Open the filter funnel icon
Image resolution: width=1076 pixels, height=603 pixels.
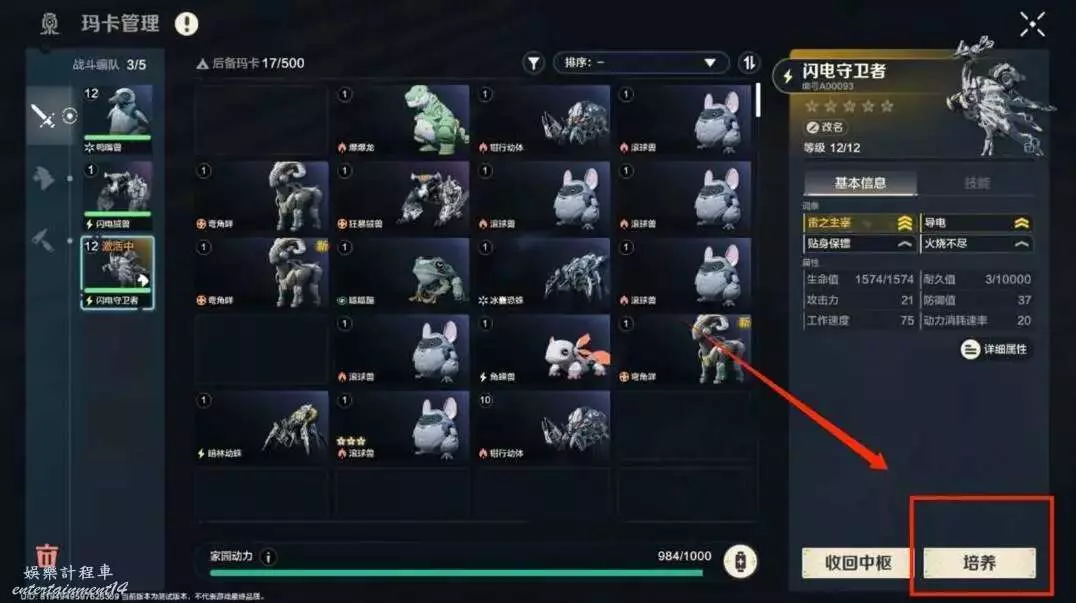point(533,63)
